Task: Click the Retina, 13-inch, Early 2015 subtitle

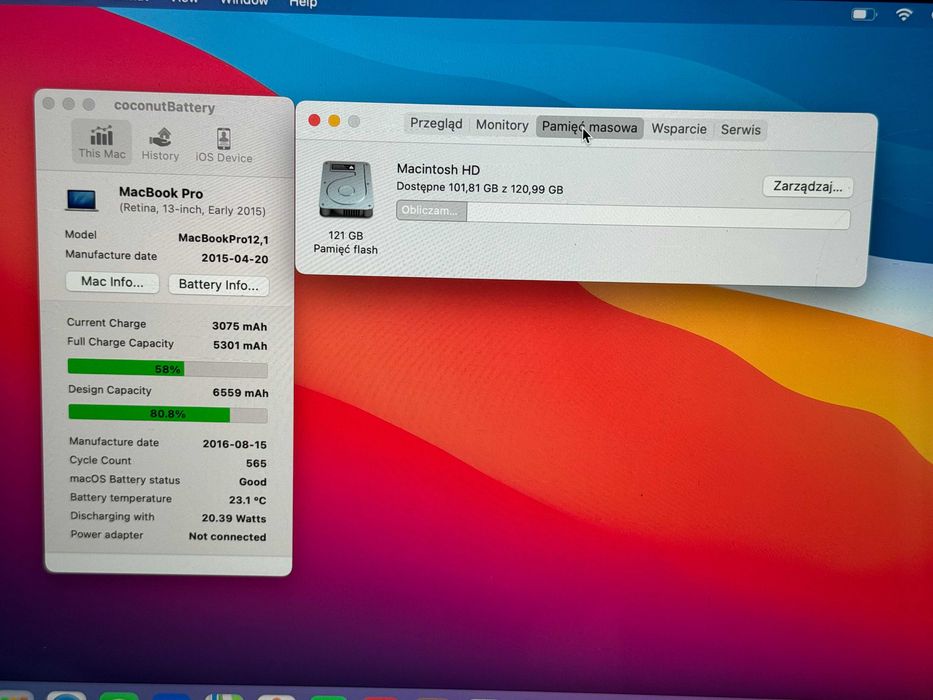Action: (x=192, y=209)
